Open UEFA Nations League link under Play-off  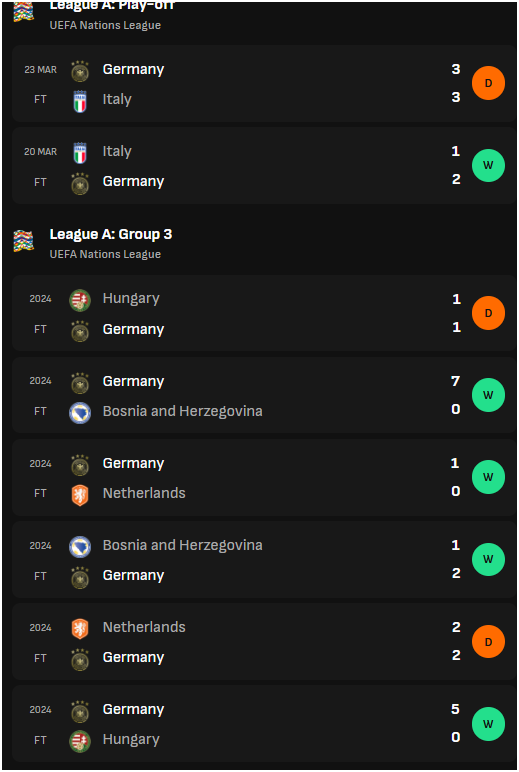pos(105,26)
